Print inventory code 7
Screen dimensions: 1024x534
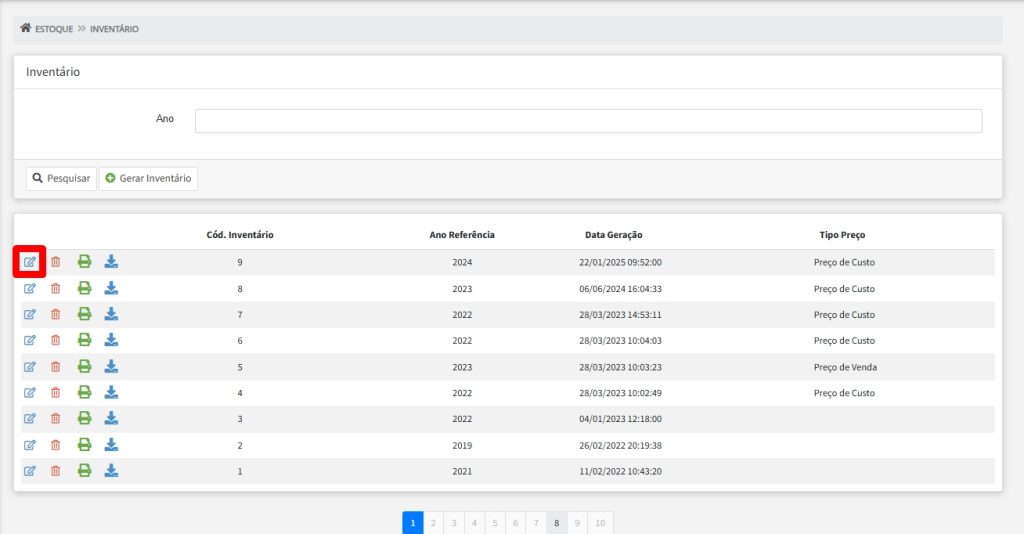[x=84, y=314]
